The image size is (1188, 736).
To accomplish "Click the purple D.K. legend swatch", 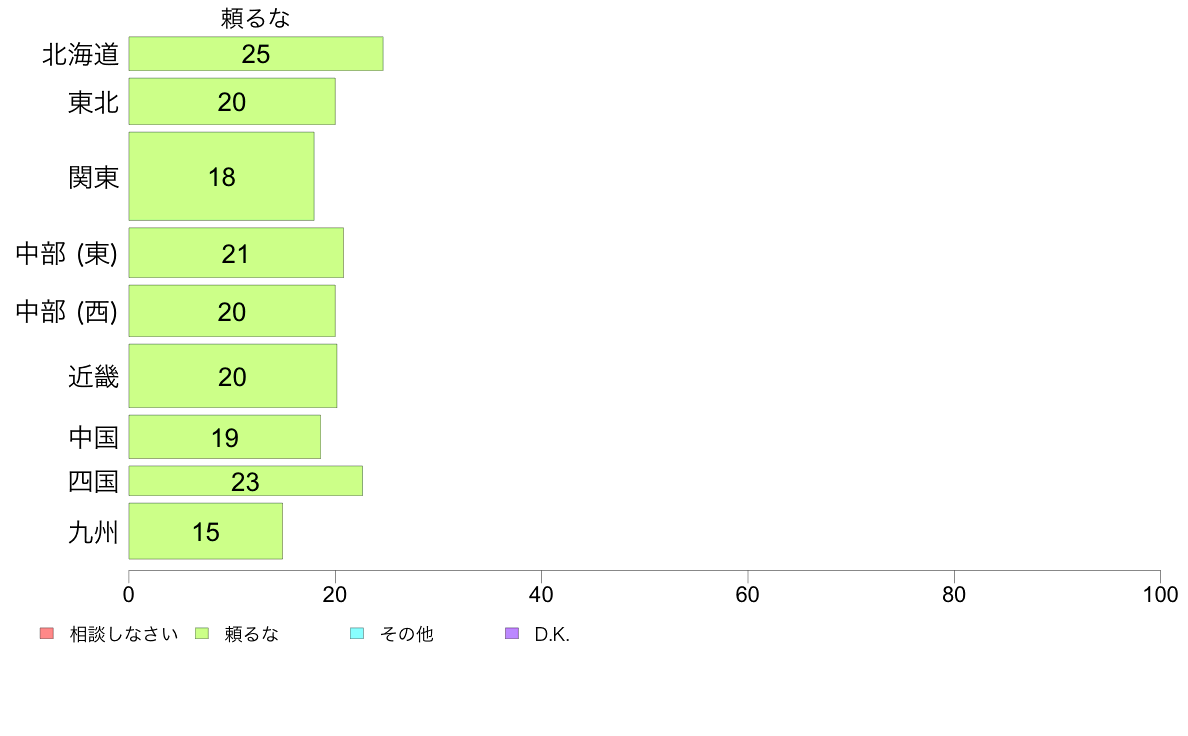I will click(x=512, y=633).
